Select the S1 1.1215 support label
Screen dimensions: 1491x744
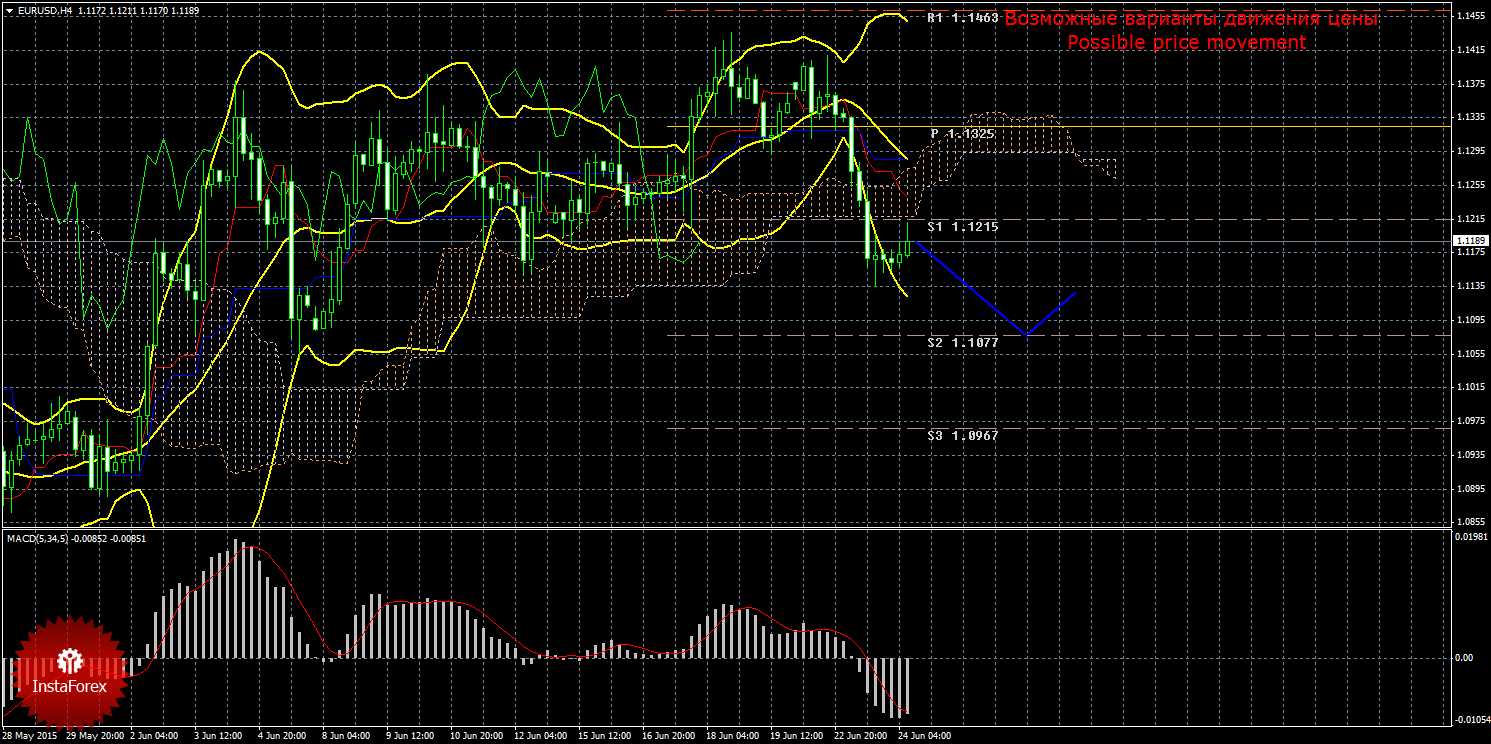[962, 227]
